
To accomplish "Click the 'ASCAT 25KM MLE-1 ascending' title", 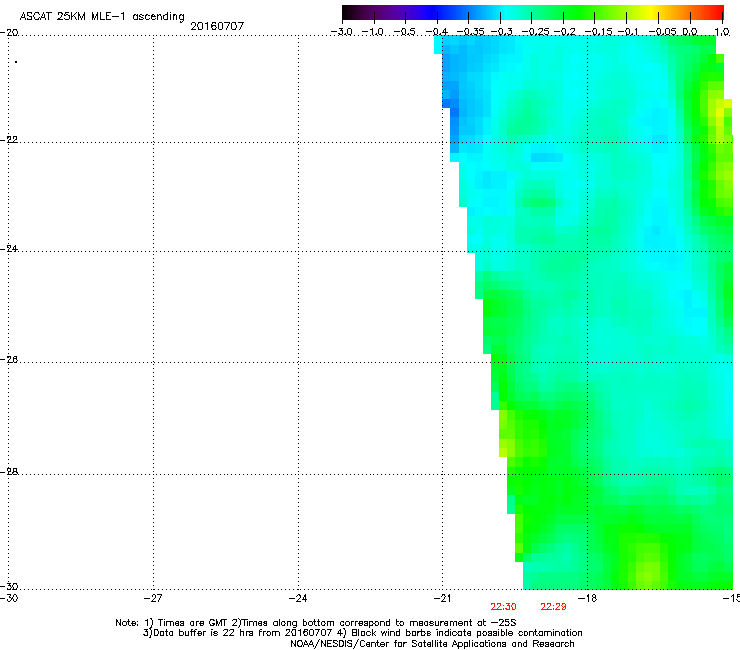I will pyautogui.click(x=102, y=17).
